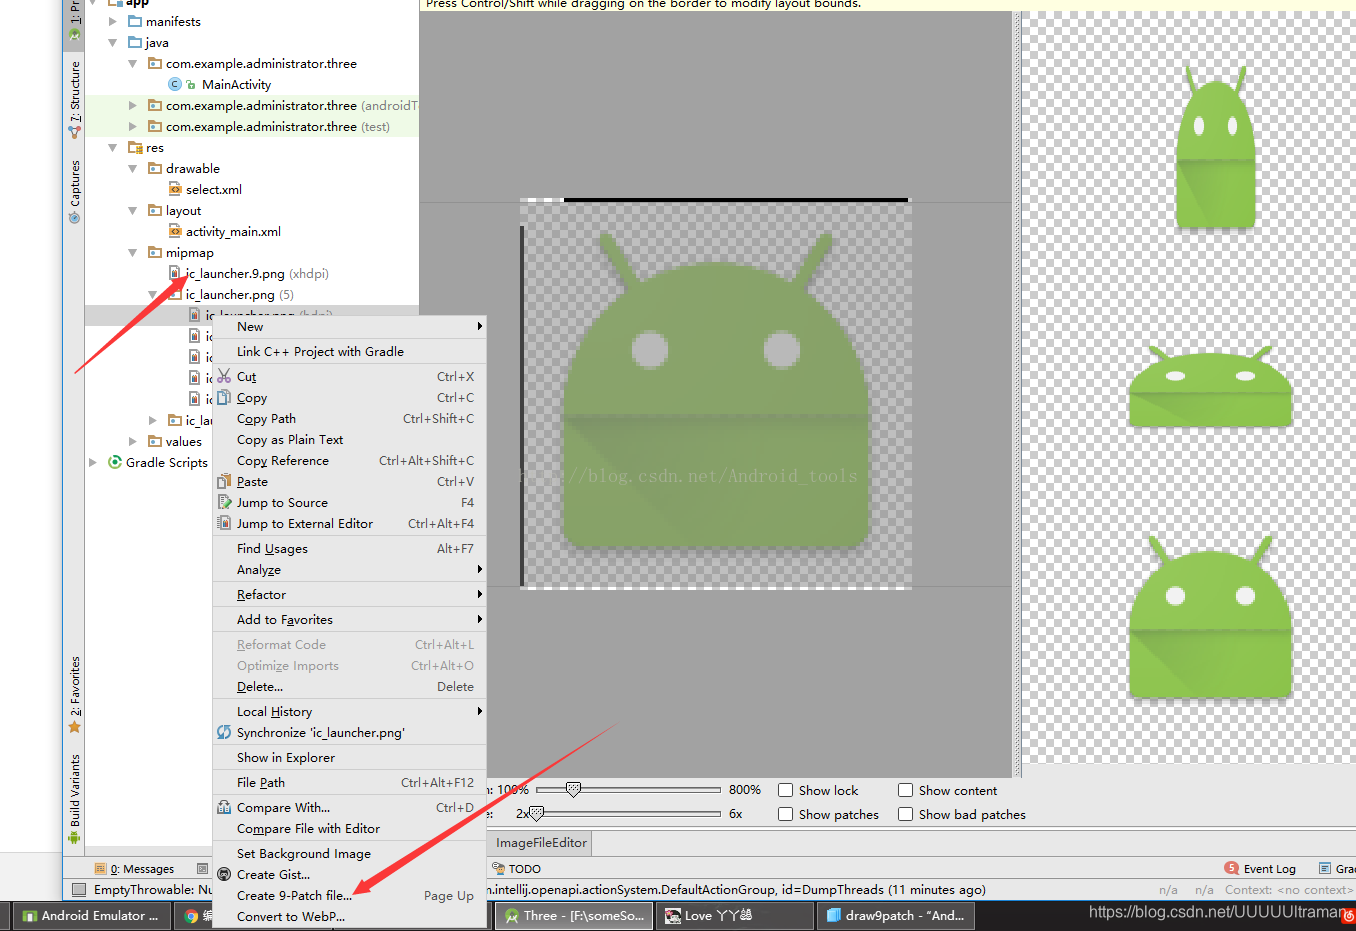This screenshot has height=931, width=1356.
Task: Click the both-direction stretched Android preview at the bottom
Action: [x=1210, y=616]
